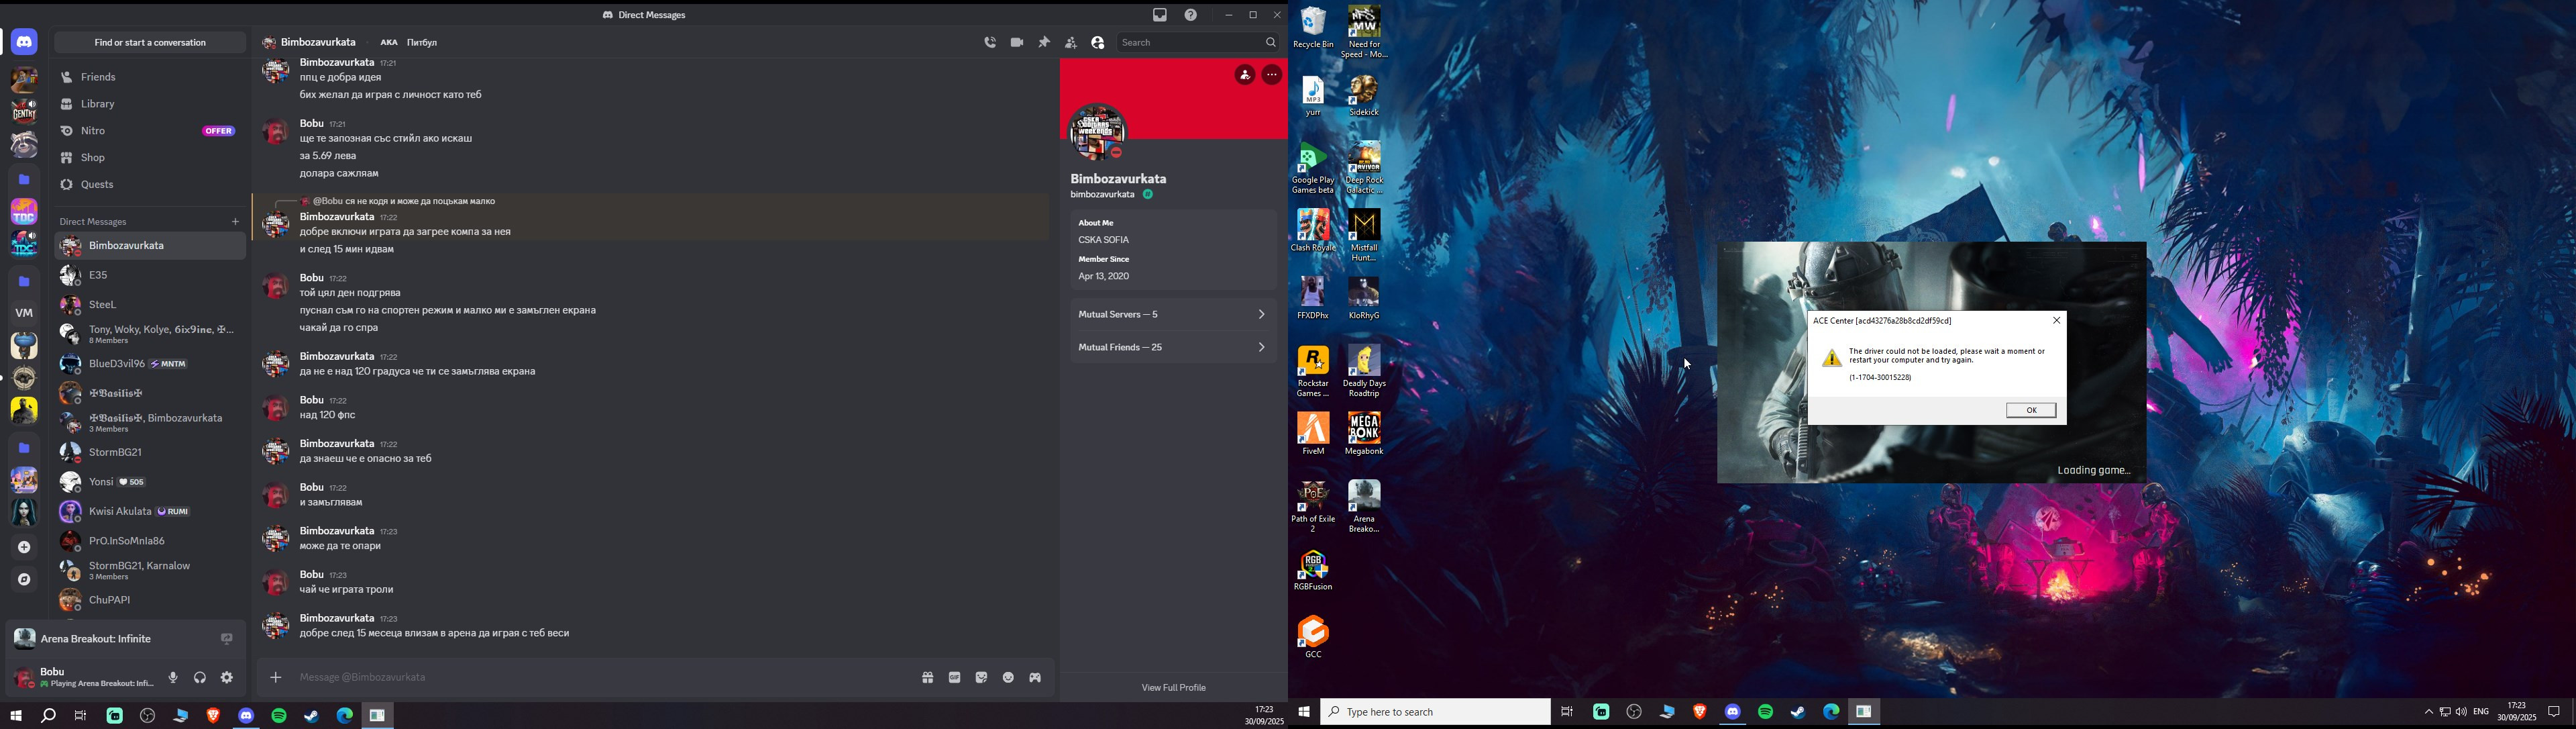This screenshot has width=2576, height=729.
Task: Send a gift using the gift icon
Action: pyautogui.click(x=928, y=678)
